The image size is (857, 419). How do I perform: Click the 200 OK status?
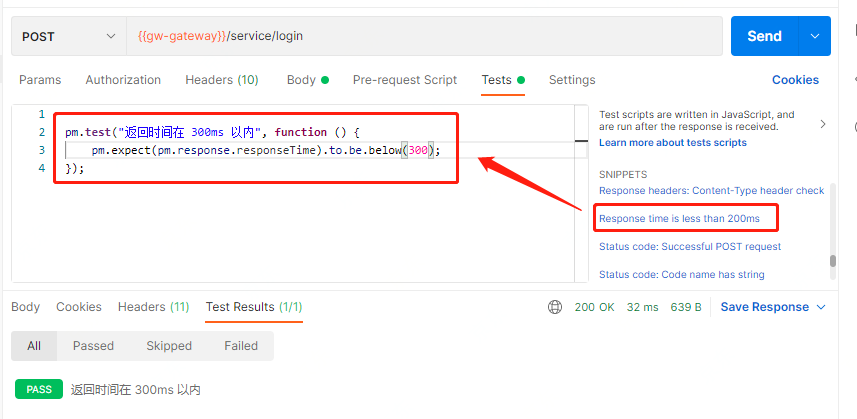tap(595, 307)
